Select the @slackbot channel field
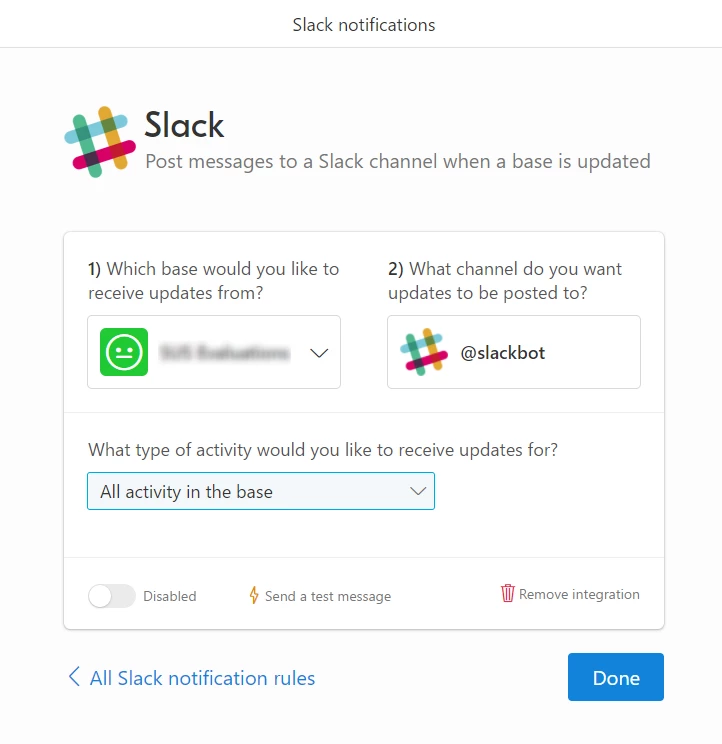Image resolution: width=722 pixels, height=744 pixels. pos(514,352)
